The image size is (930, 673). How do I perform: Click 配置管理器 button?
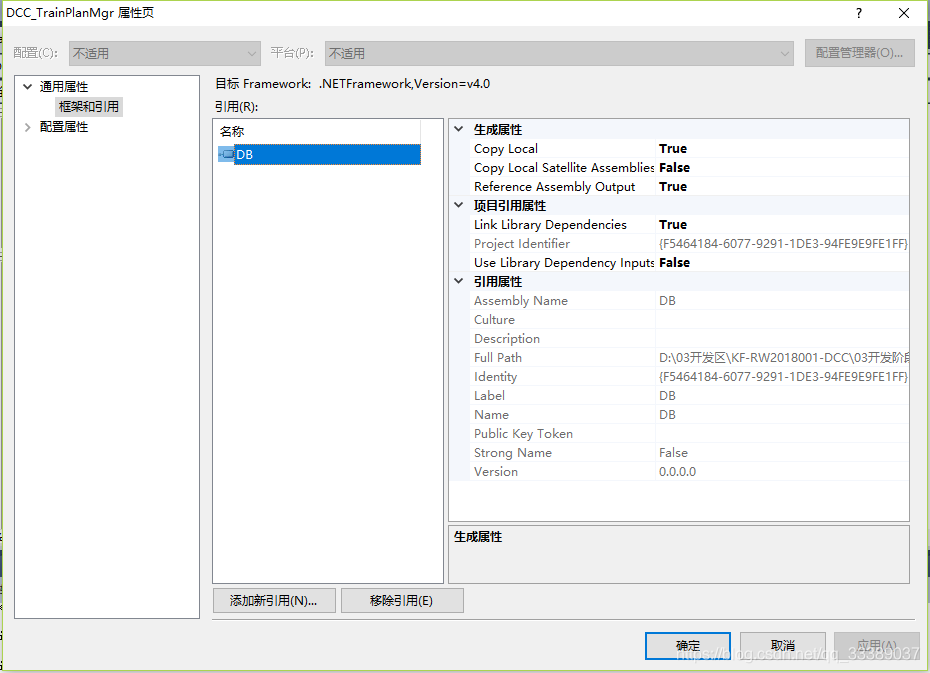(859, 53)
